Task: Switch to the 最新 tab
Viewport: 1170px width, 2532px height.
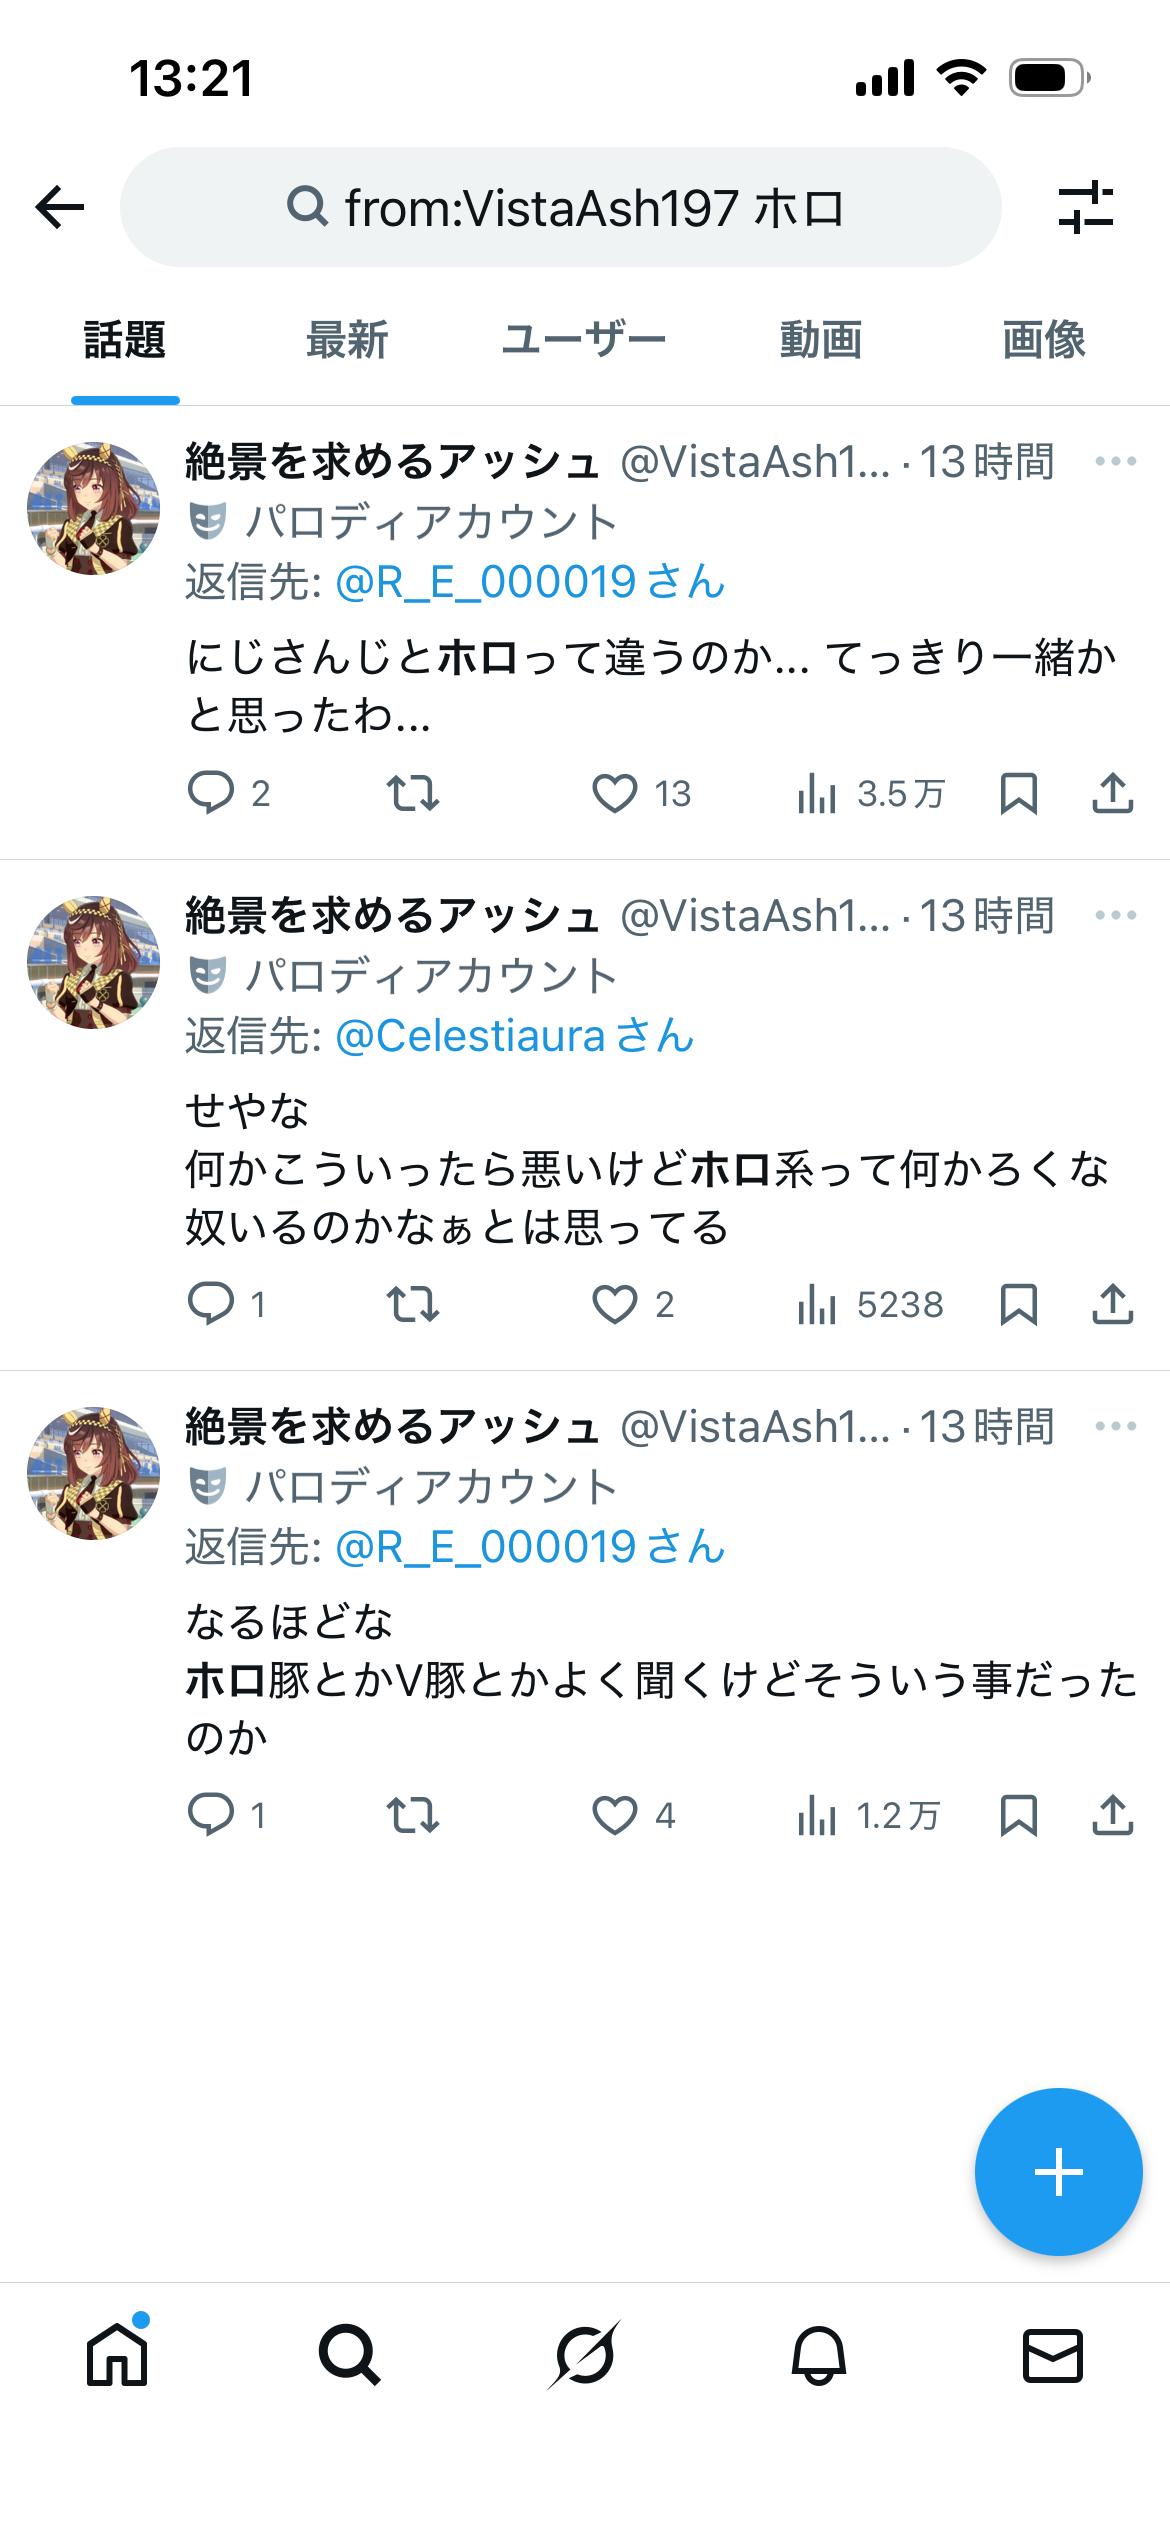Action: pos(347,340)
